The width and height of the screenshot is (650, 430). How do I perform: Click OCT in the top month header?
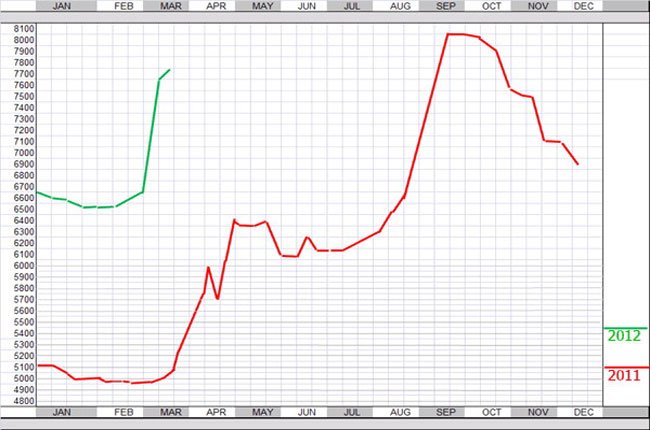pos(492,6)
